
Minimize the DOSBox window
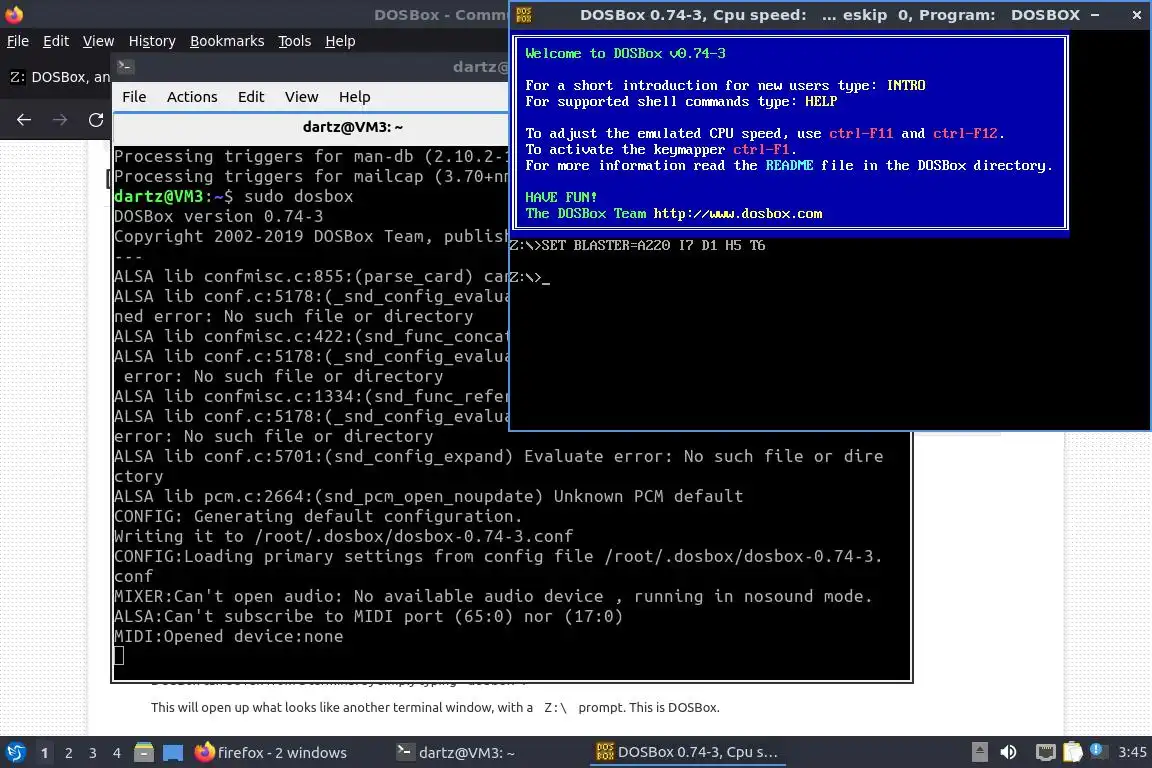click(1095, 15)
